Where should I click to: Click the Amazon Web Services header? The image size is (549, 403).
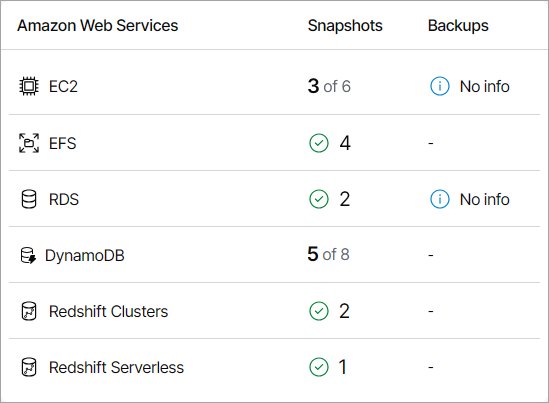coord(98,26)
